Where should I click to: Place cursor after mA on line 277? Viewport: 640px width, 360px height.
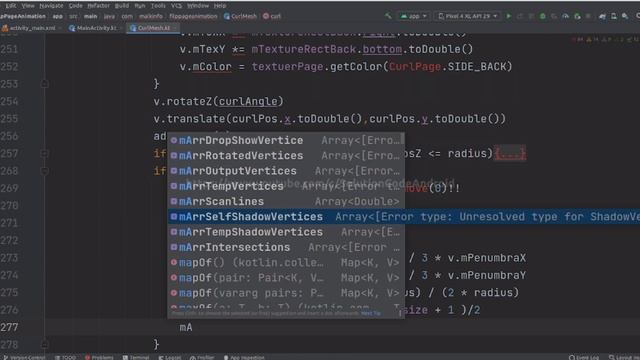tap(193, 327)
